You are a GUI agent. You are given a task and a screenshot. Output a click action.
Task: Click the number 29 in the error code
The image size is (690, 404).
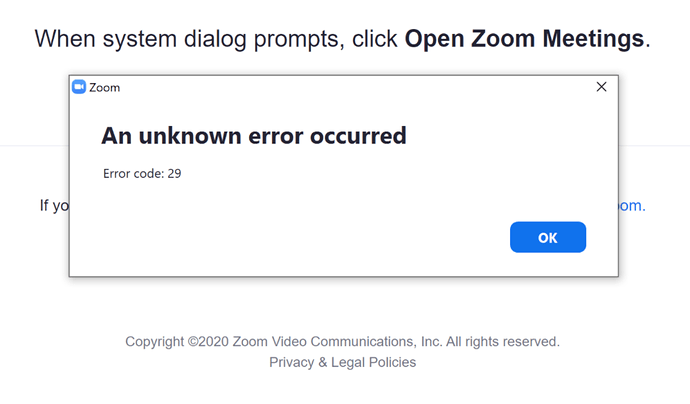point(174,174)
